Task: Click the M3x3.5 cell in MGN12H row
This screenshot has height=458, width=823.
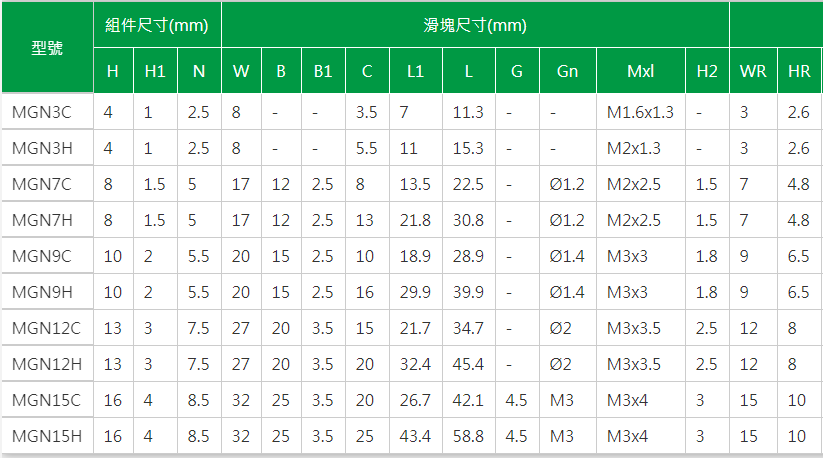Action: coord(641,364)
